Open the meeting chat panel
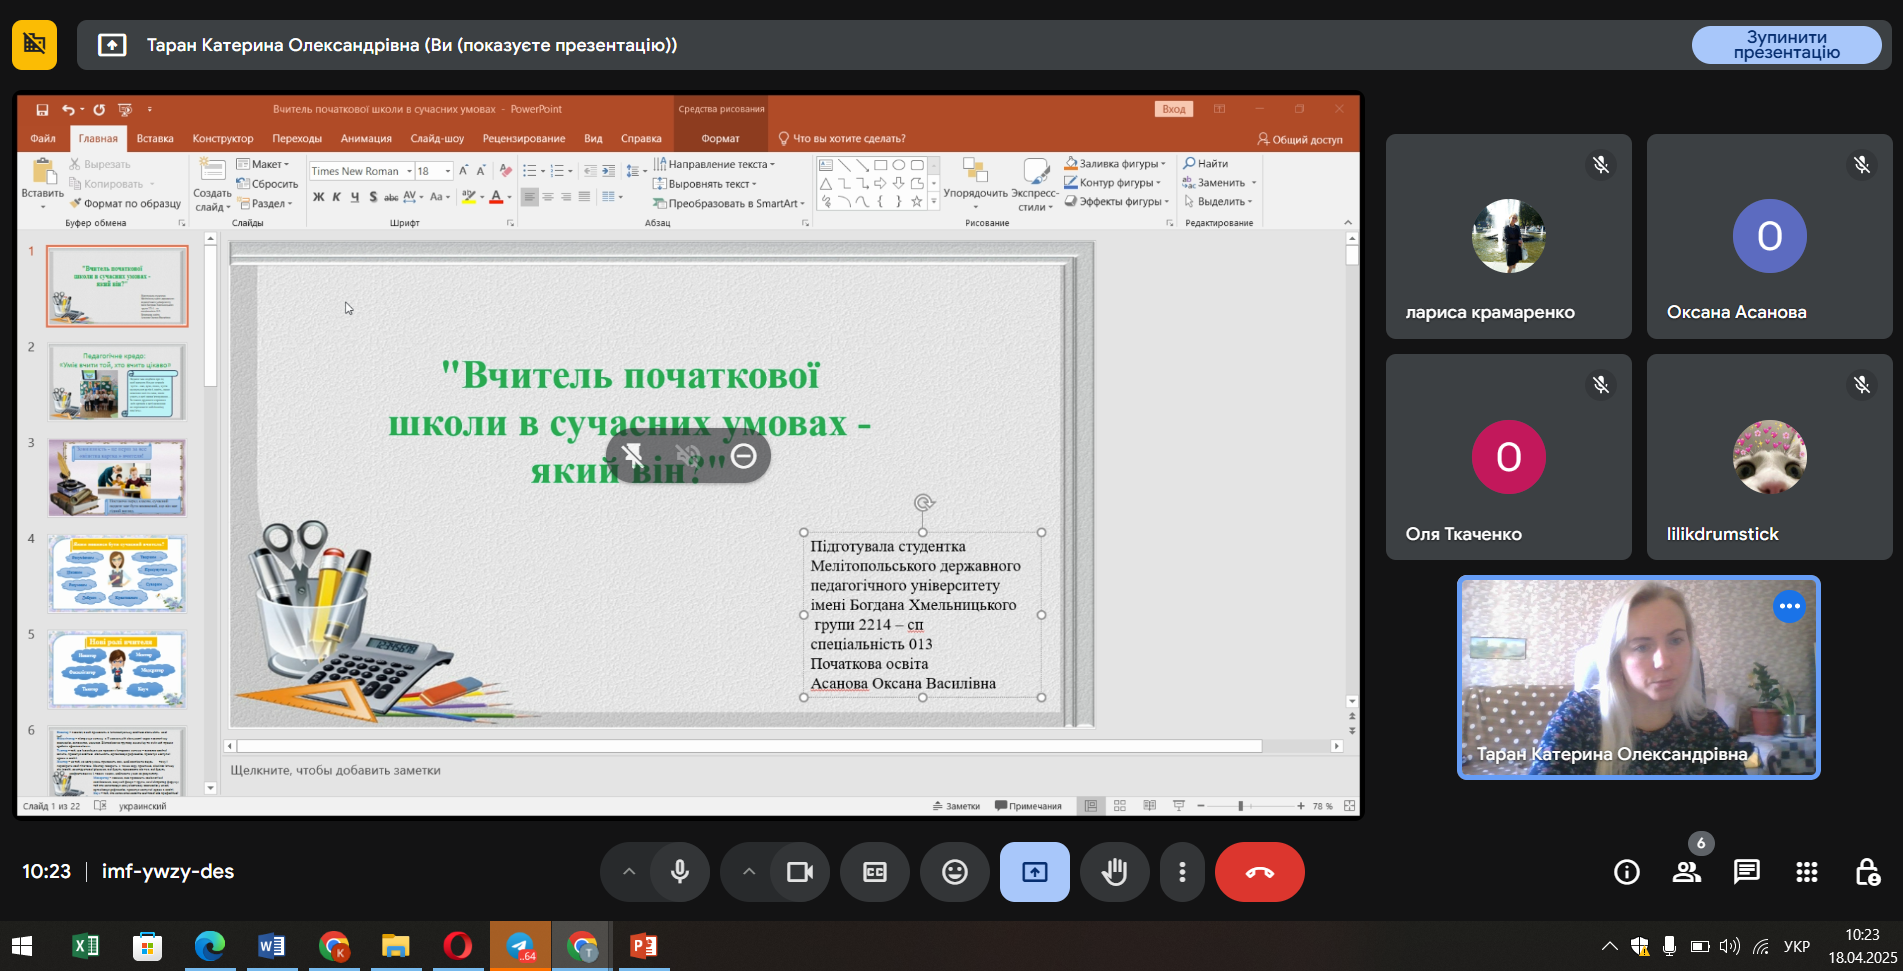Image resolution: width=1903 pixels, height=971 pixels. [1746, 872]
